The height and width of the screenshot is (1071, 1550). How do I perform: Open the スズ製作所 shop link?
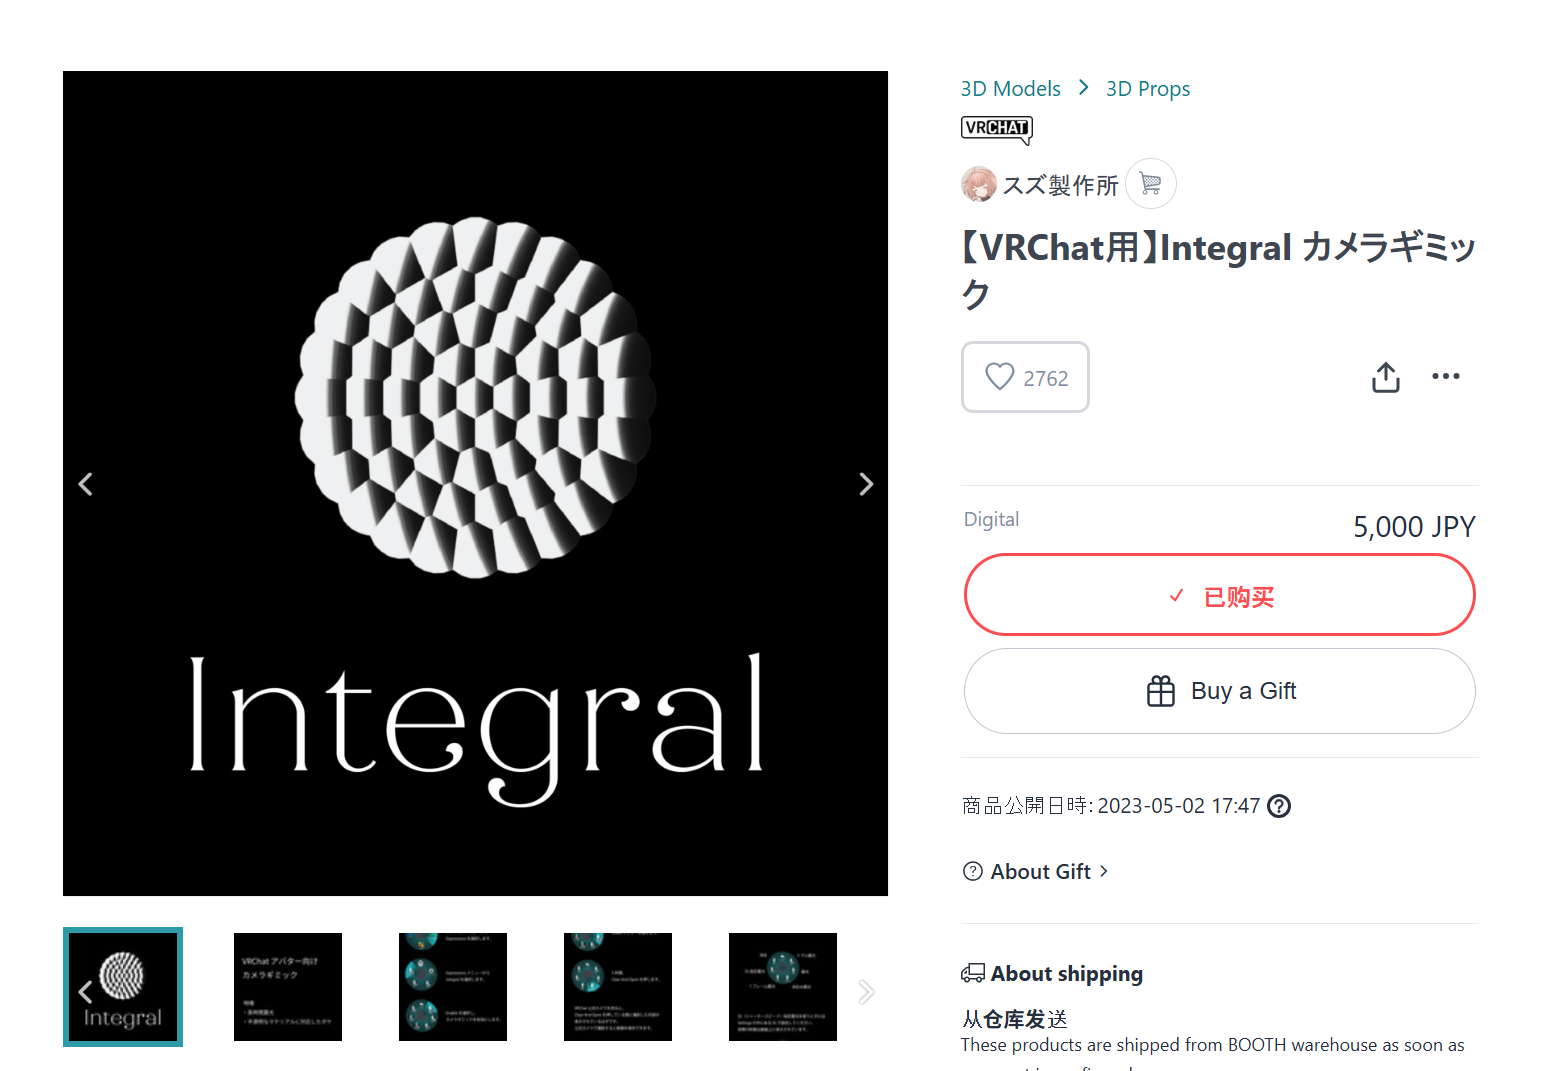1060,185
